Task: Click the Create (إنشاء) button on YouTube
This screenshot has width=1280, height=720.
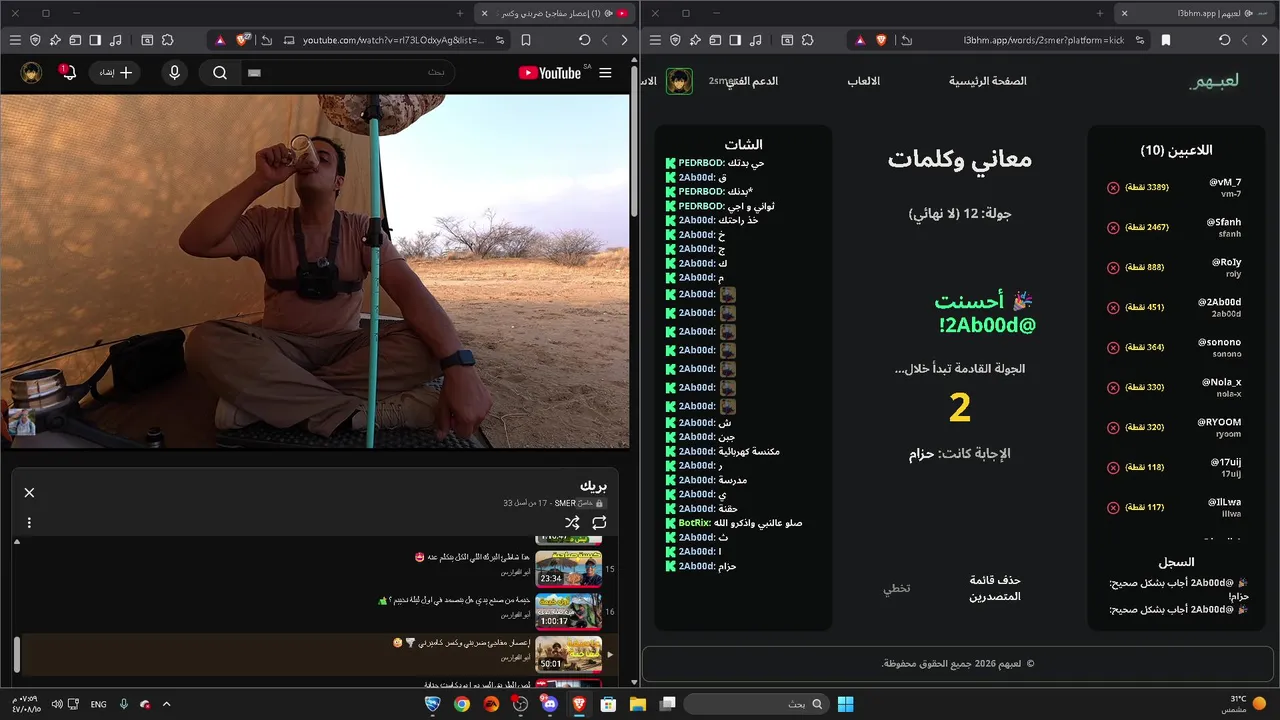Action: coord(115,73)
